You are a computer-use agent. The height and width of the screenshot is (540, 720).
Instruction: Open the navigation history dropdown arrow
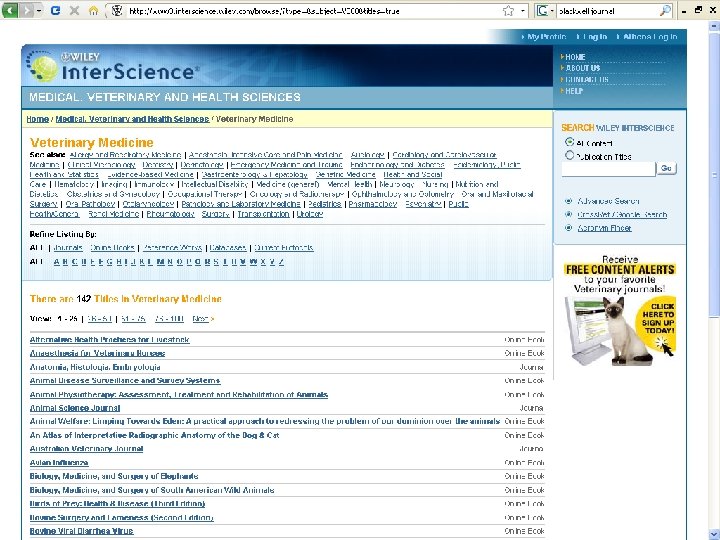pos(39,10)
